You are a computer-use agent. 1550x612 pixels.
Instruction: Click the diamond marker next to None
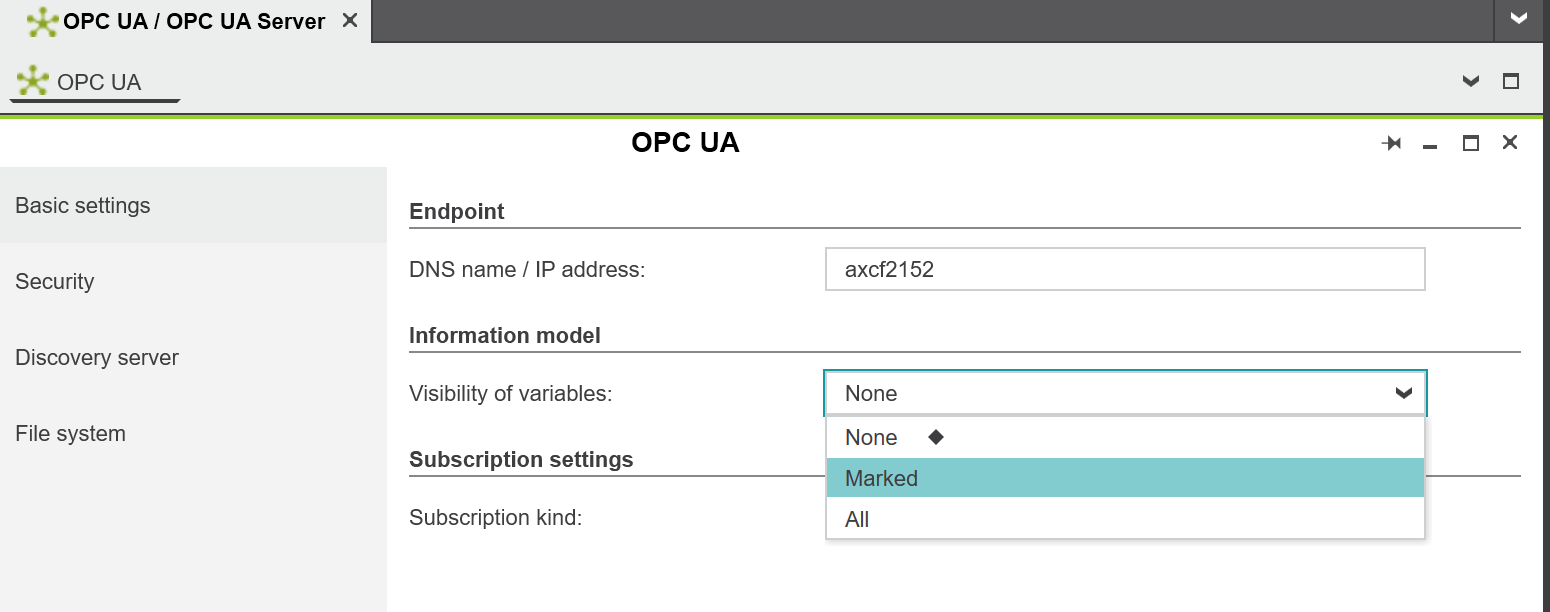coord(936,437)
